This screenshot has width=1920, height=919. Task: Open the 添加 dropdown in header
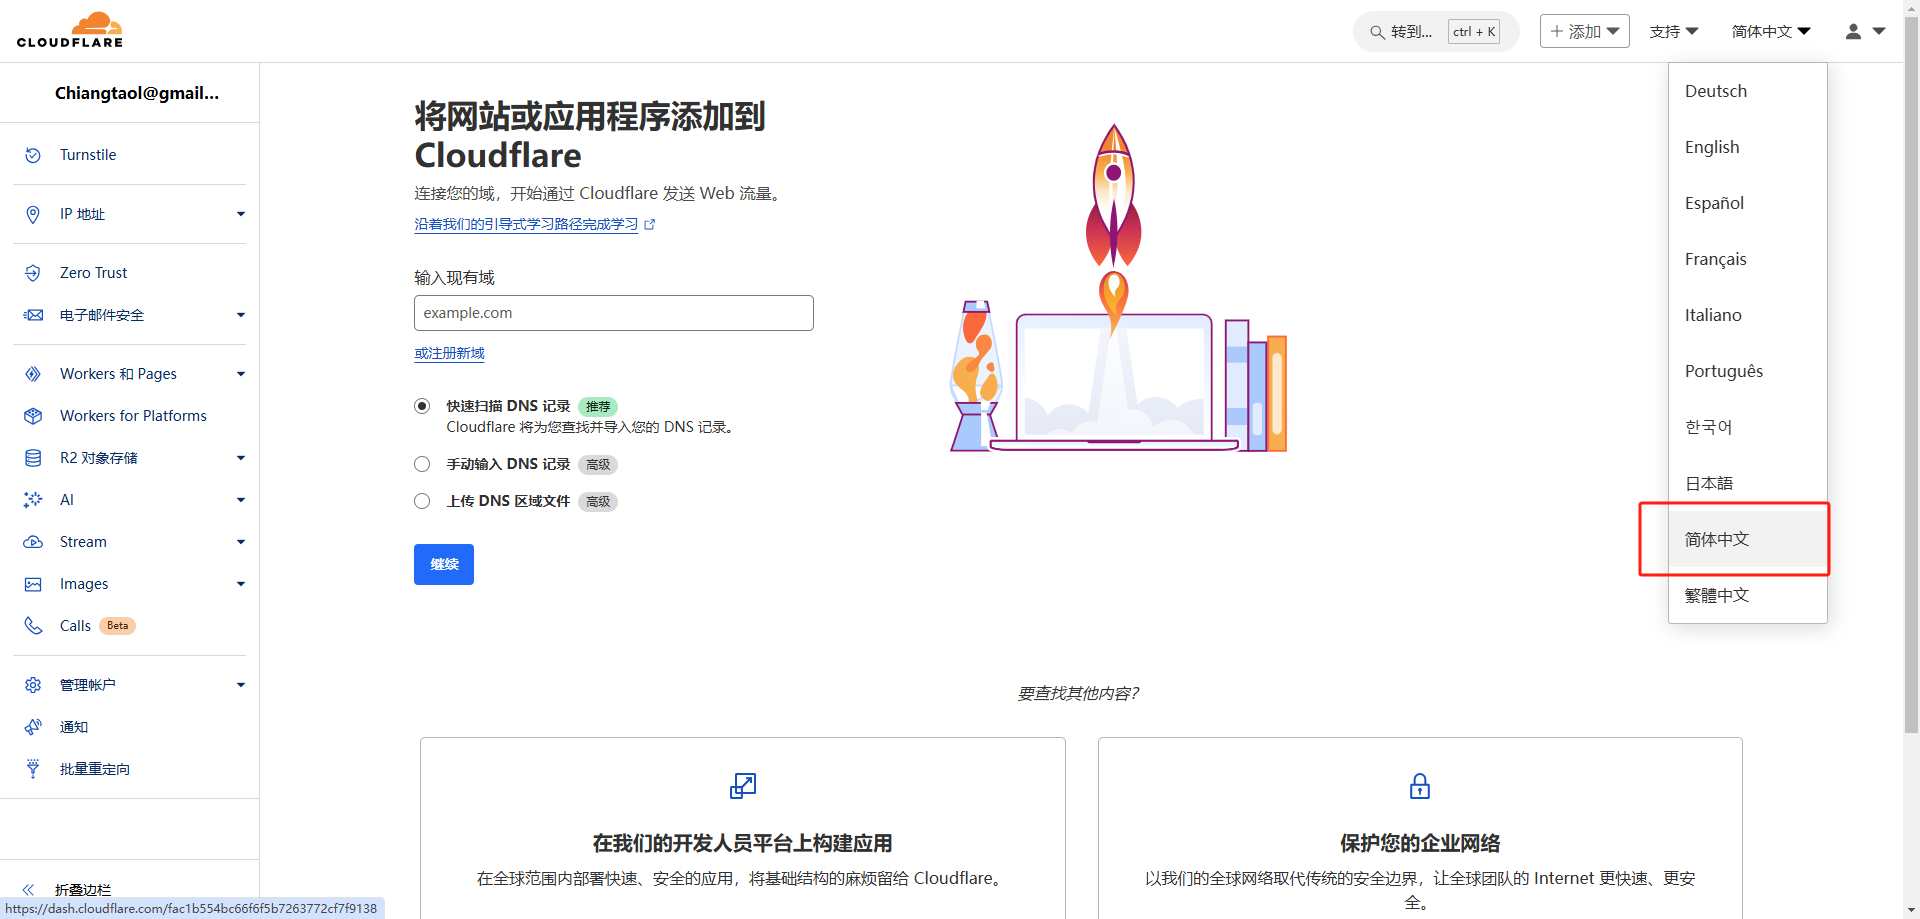(x=1584, y=32)
